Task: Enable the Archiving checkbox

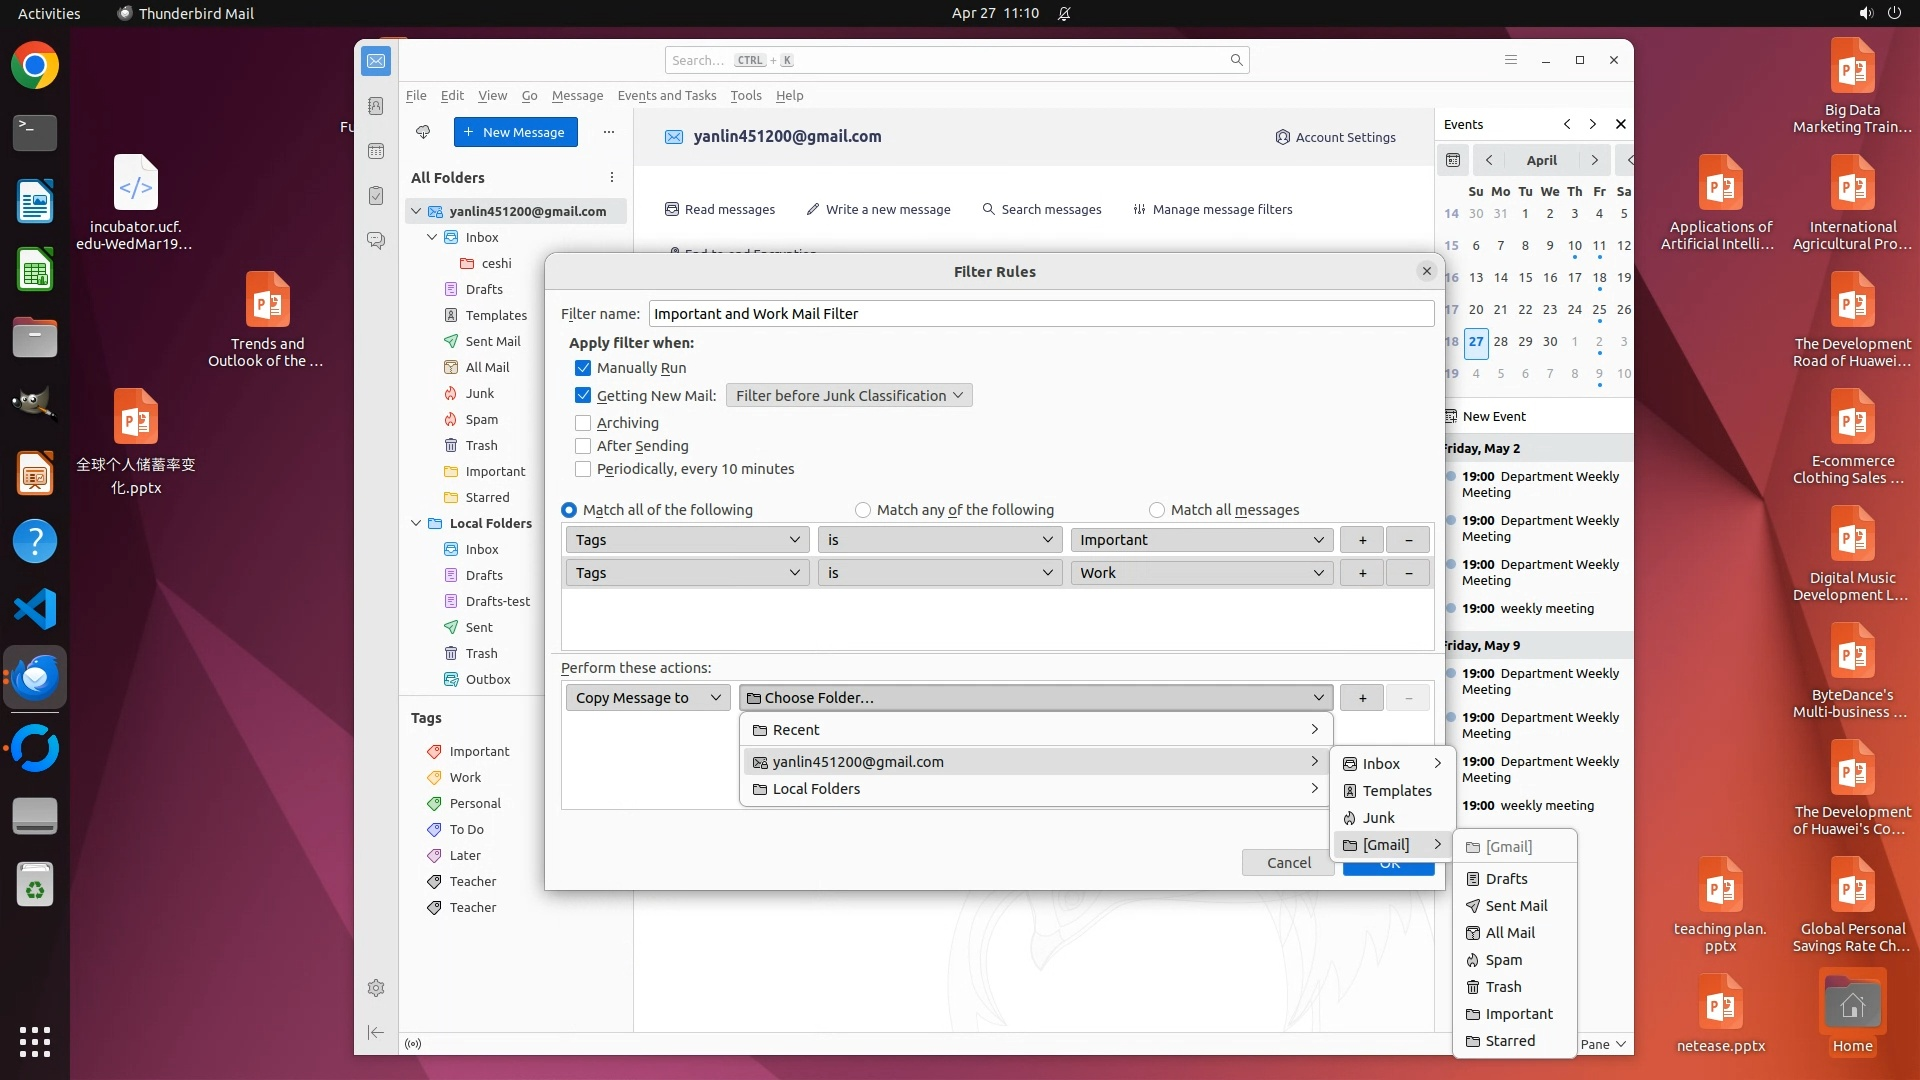Action: pyautogui.click(x=583, y=423)
